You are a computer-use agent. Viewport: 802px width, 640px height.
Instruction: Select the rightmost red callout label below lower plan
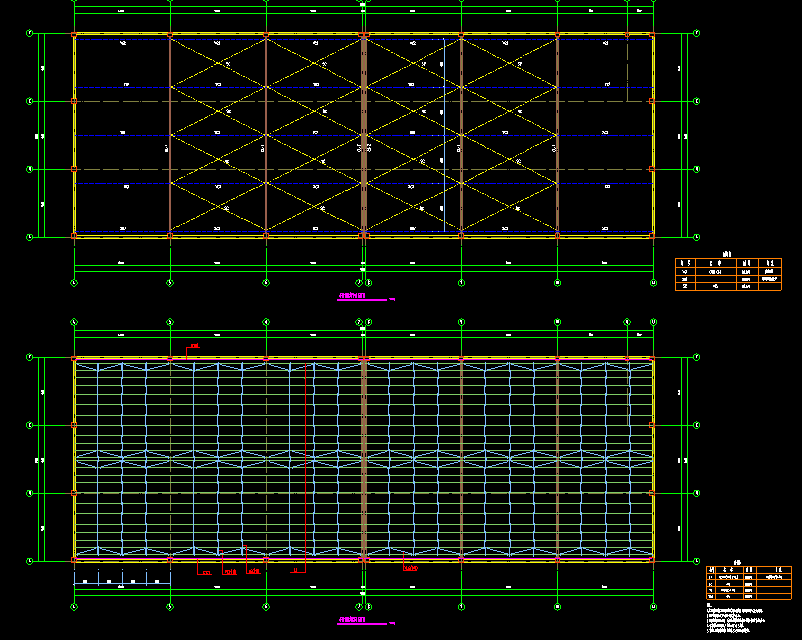coord(409,568)
